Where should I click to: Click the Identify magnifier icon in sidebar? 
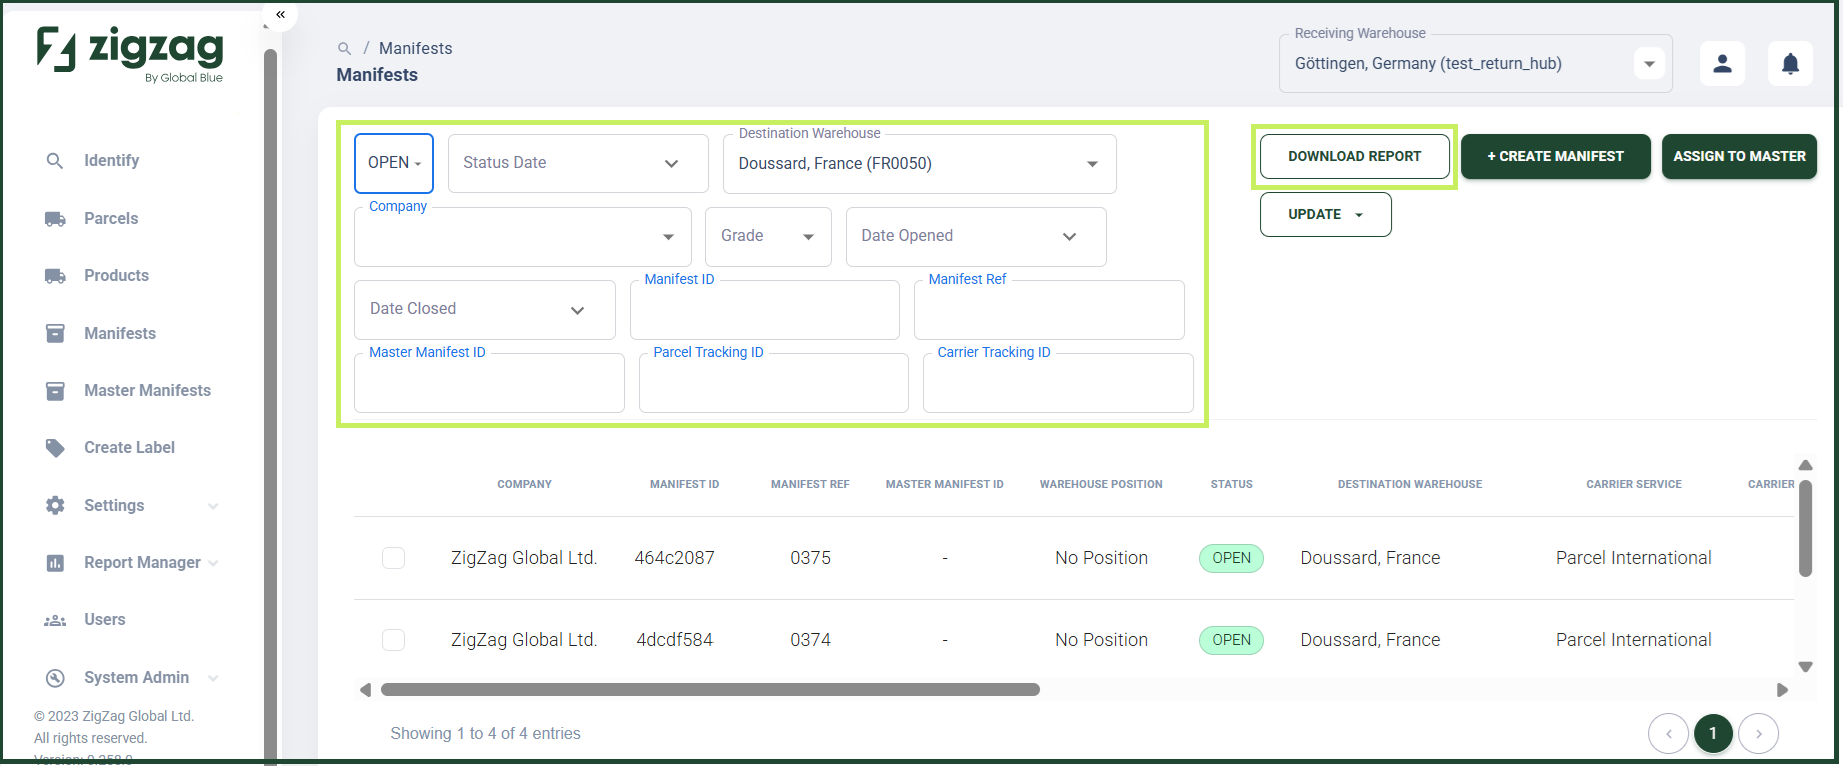tap(55, 161)
